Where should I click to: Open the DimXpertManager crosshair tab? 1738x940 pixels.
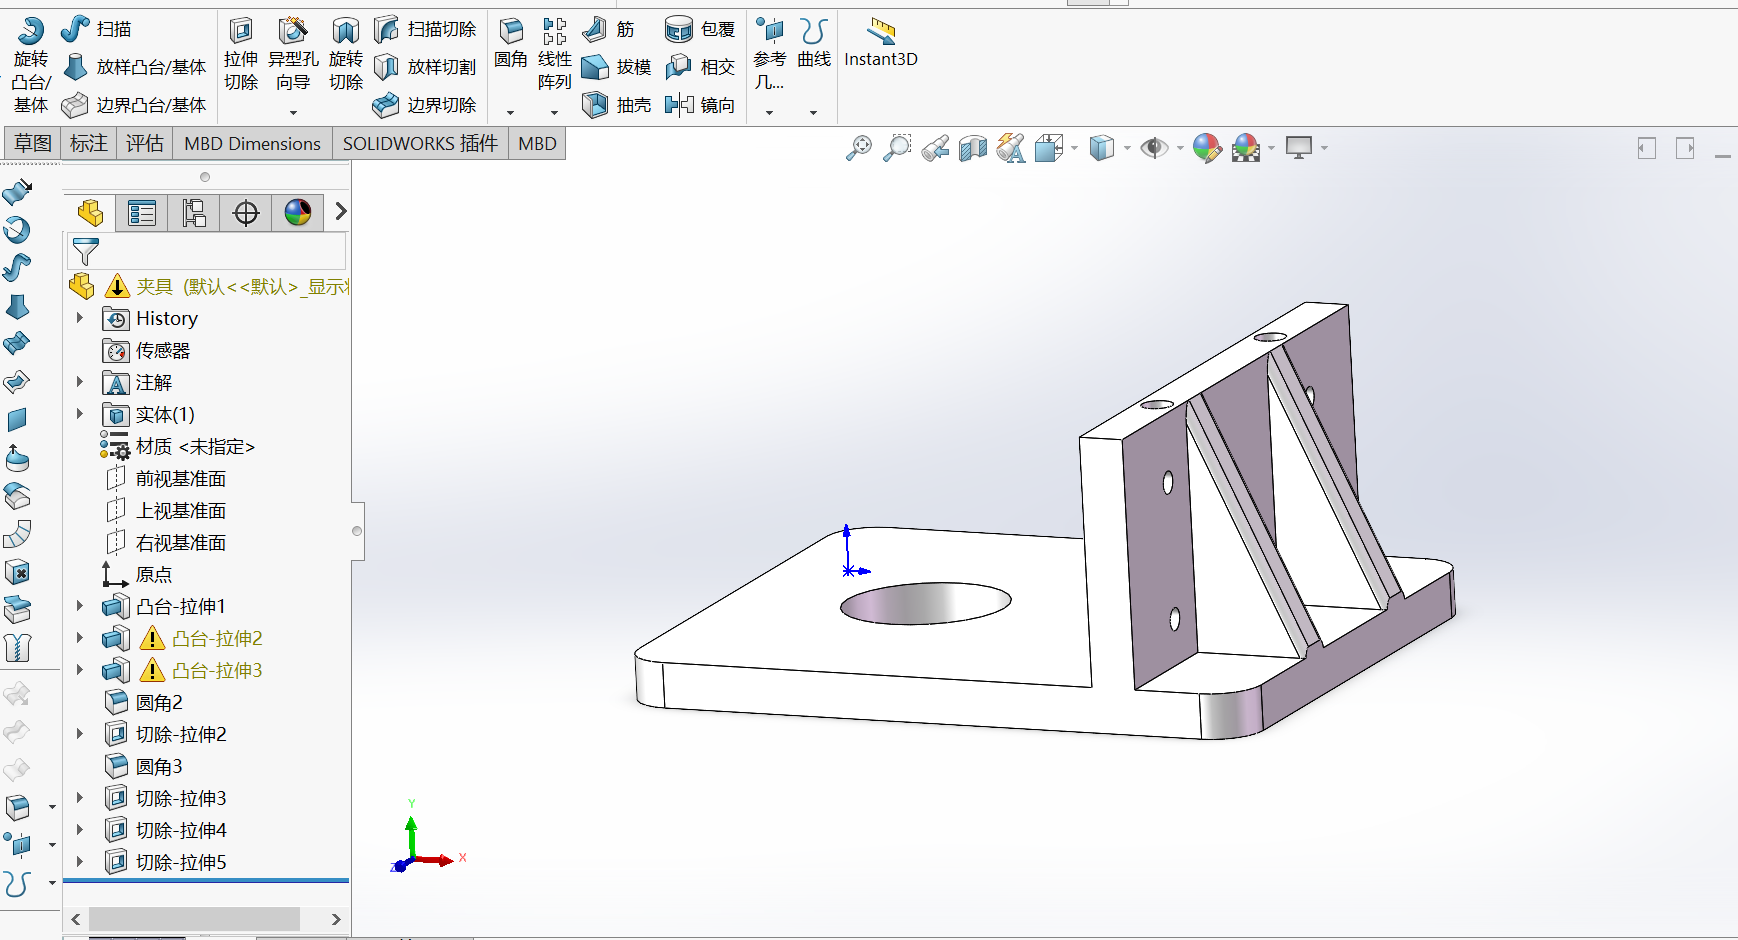tap(246, 212)
